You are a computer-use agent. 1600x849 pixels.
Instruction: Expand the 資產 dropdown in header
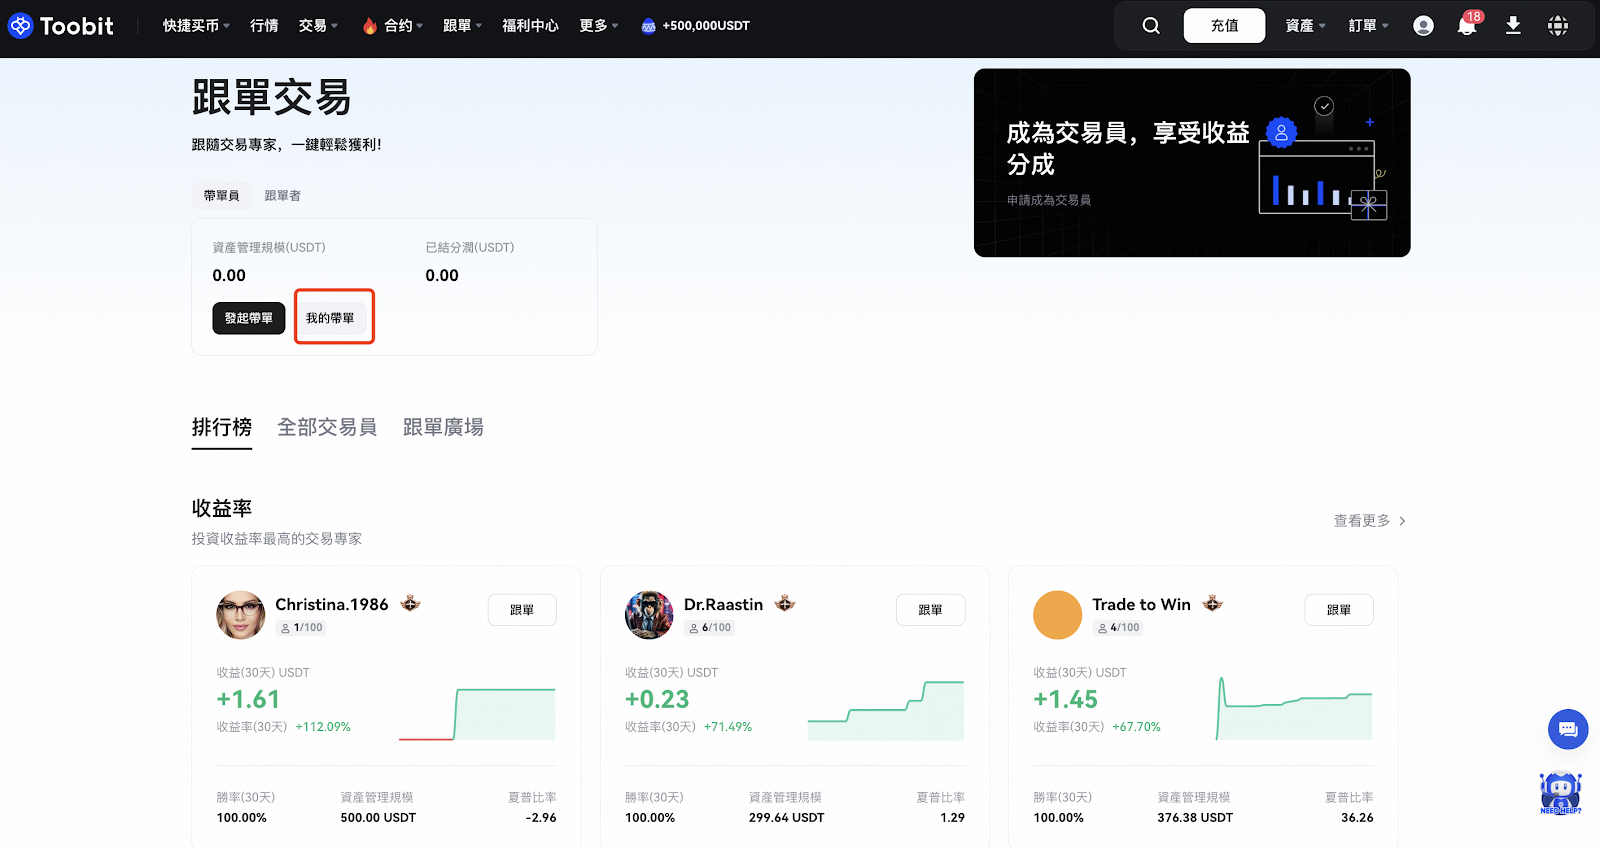pyautogui.click(x=1305, y=26)
